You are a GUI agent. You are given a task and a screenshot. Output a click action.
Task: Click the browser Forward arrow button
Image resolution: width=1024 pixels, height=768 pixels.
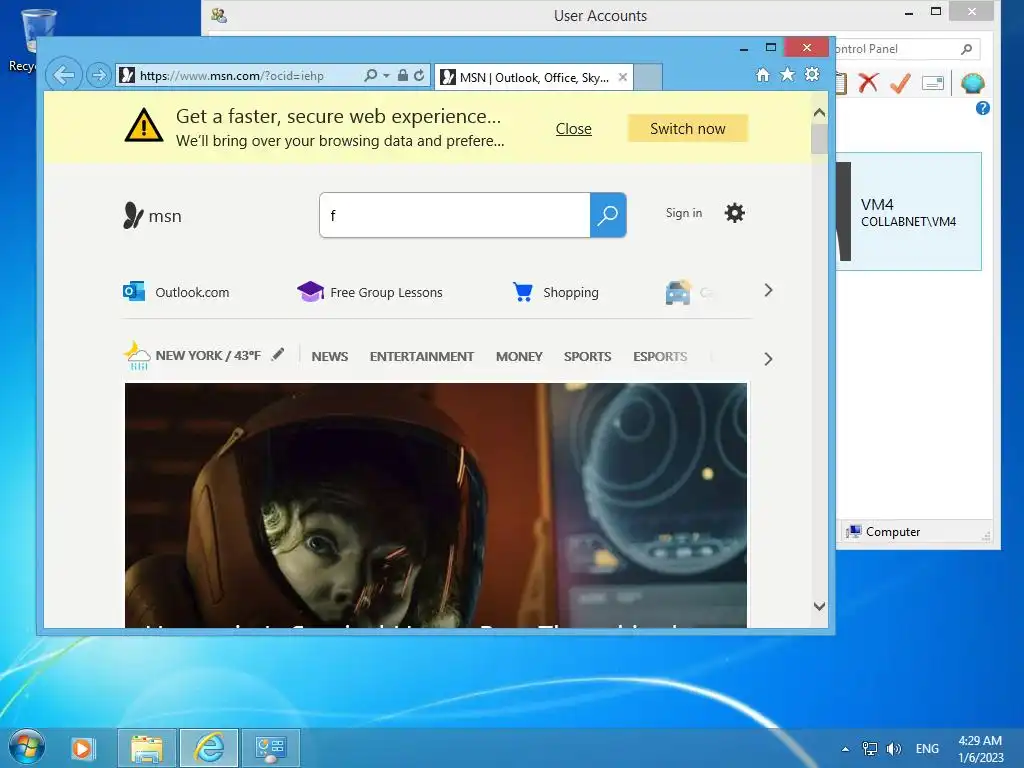[99, 75]
